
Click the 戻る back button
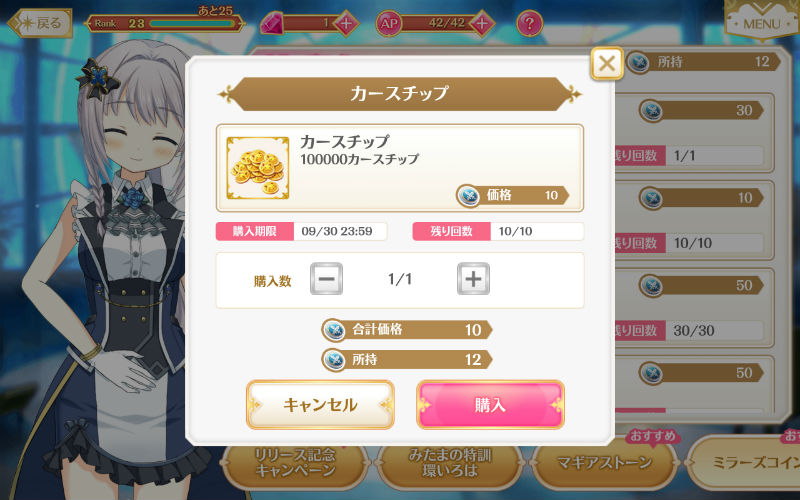(x=41, y=23)
